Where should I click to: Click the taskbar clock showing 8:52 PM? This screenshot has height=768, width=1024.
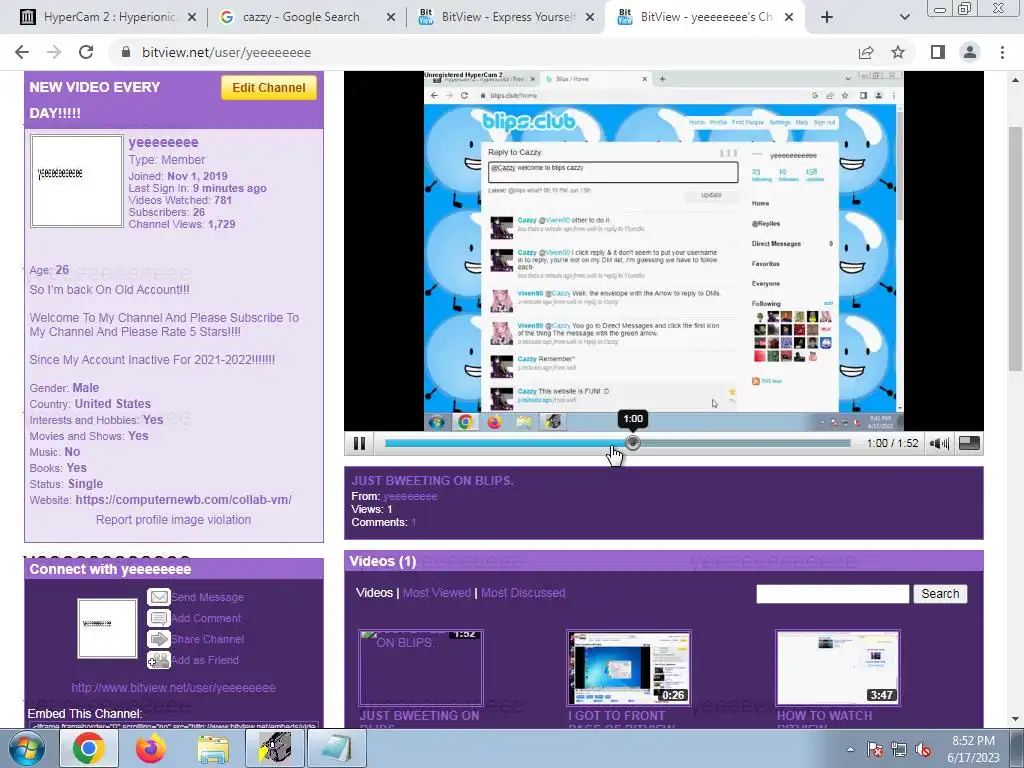[x=973, y=749]
